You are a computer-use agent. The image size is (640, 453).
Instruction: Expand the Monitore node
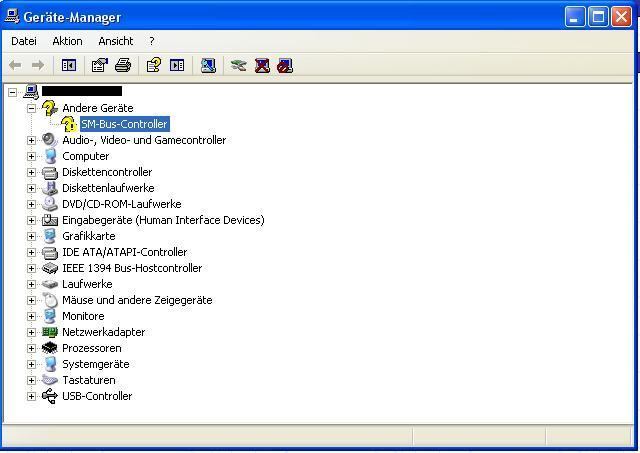(31, 316)
